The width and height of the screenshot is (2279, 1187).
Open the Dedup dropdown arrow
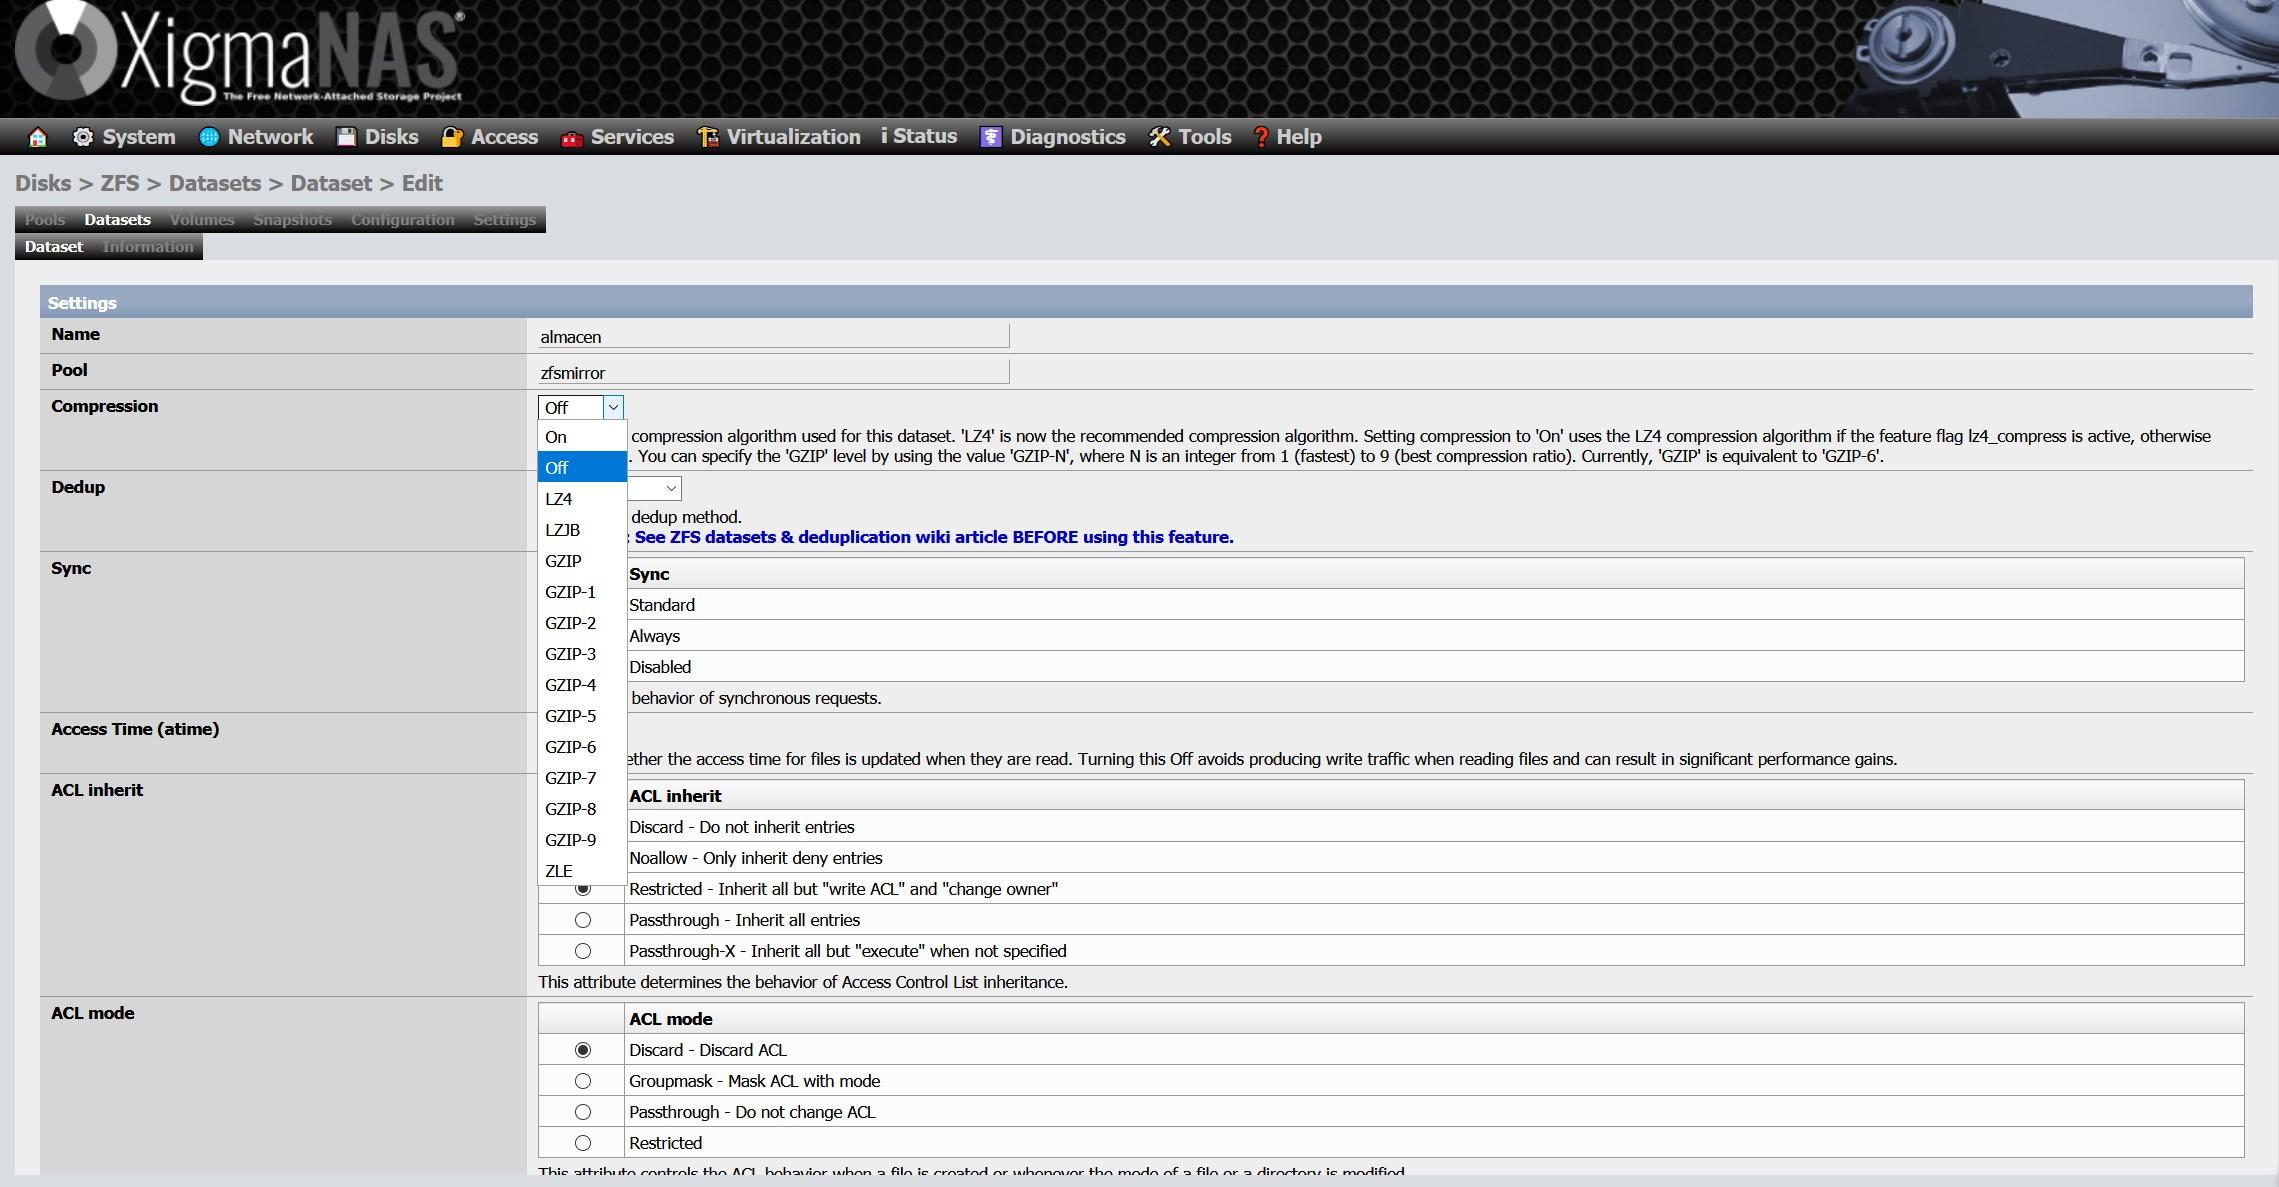[x=671, y=488]
